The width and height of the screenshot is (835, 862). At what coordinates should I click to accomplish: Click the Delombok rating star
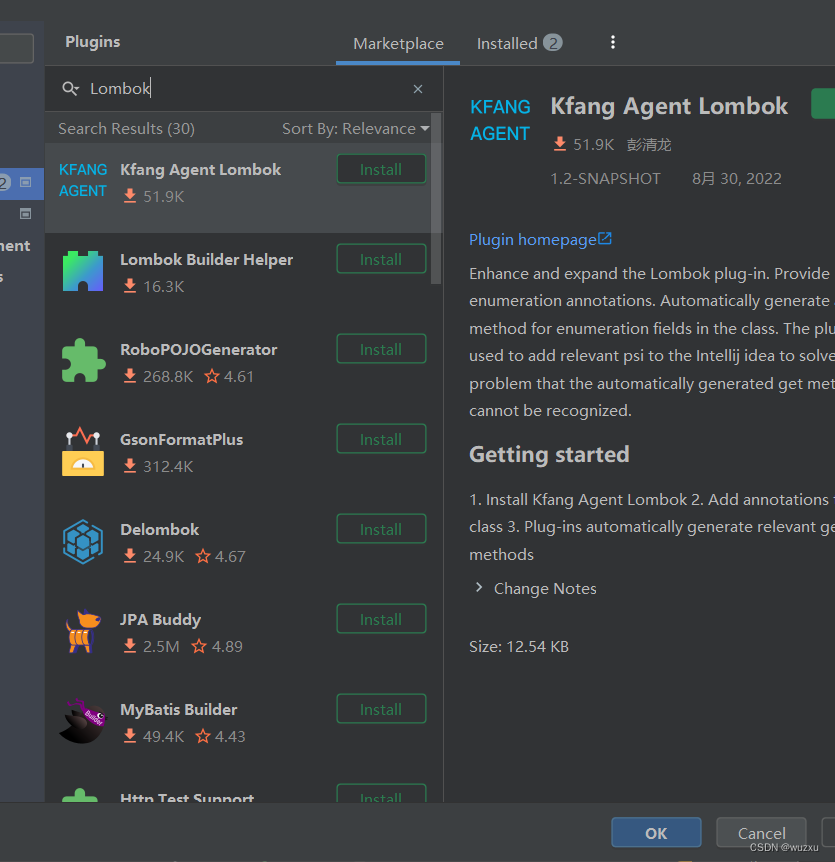click(203, 556)
